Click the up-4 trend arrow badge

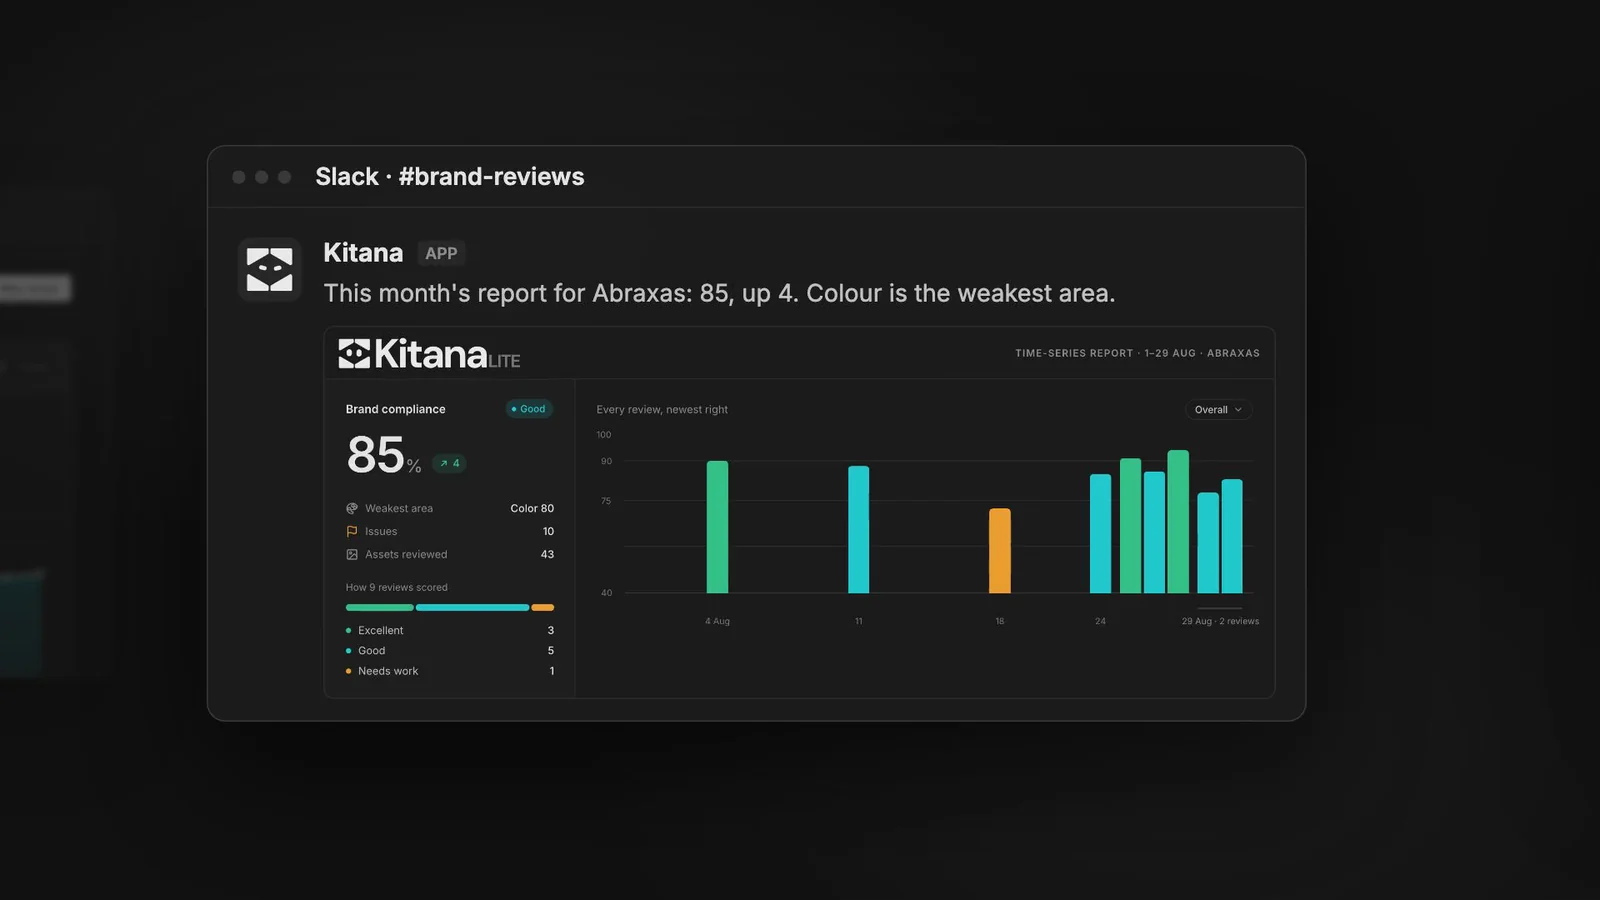tap(449, 463)
